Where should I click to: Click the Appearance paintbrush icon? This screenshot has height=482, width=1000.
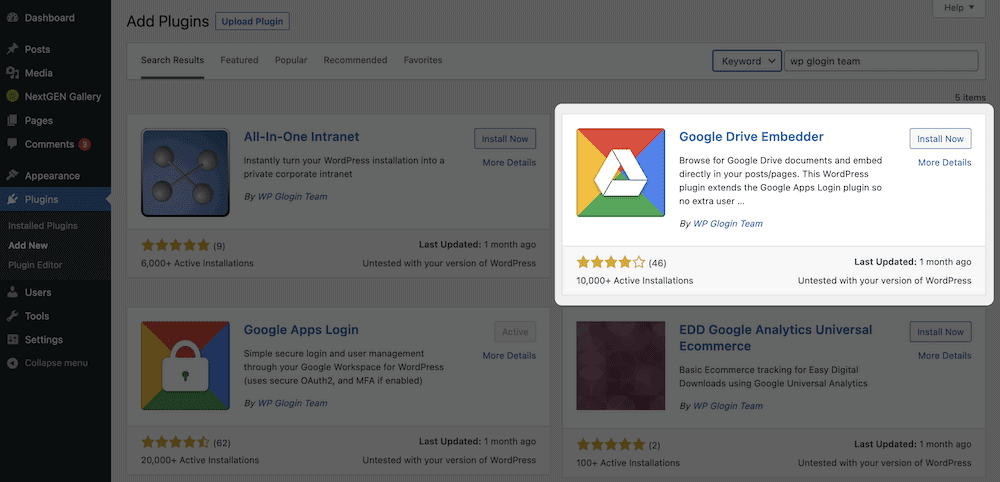tap(12, 175)
